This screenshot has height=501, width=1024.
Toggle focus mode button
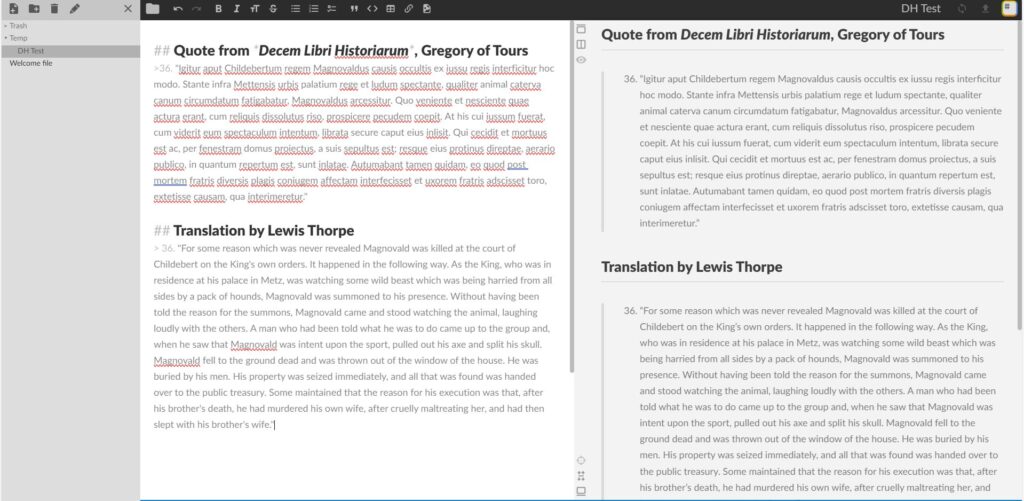[x=581, y=476]
